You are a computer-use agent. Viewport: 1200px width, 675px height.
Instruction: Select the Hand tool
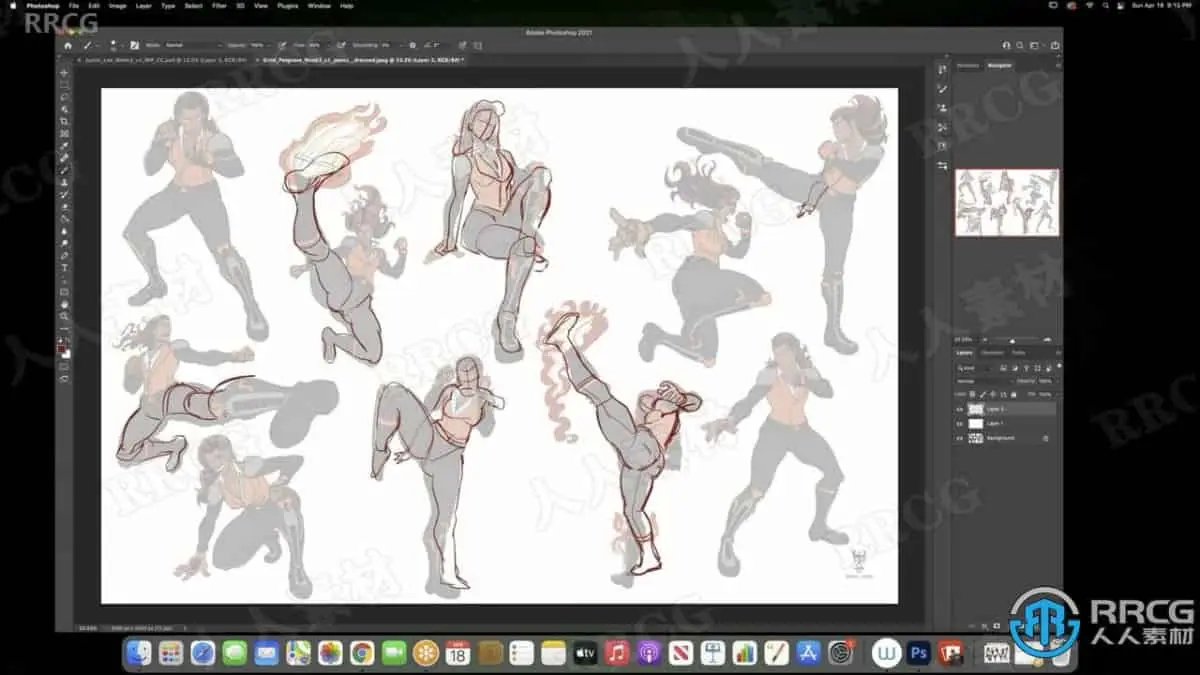pos(65,304)
